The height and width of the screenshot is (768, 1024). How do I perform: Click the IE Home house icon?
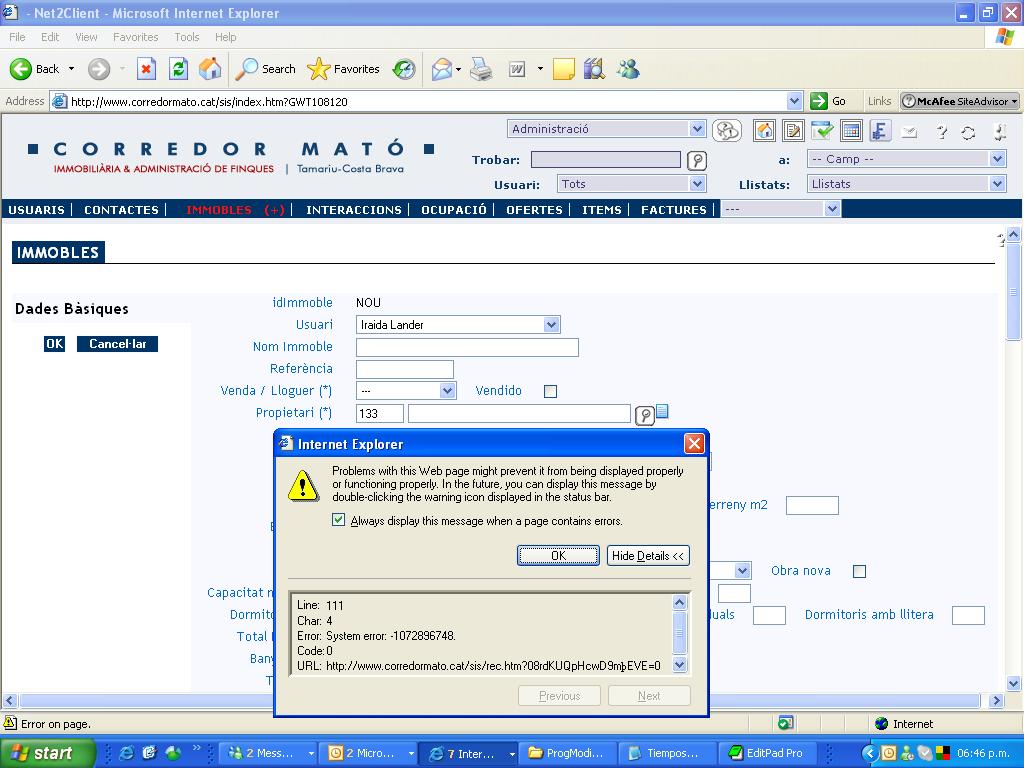[210, 69]
